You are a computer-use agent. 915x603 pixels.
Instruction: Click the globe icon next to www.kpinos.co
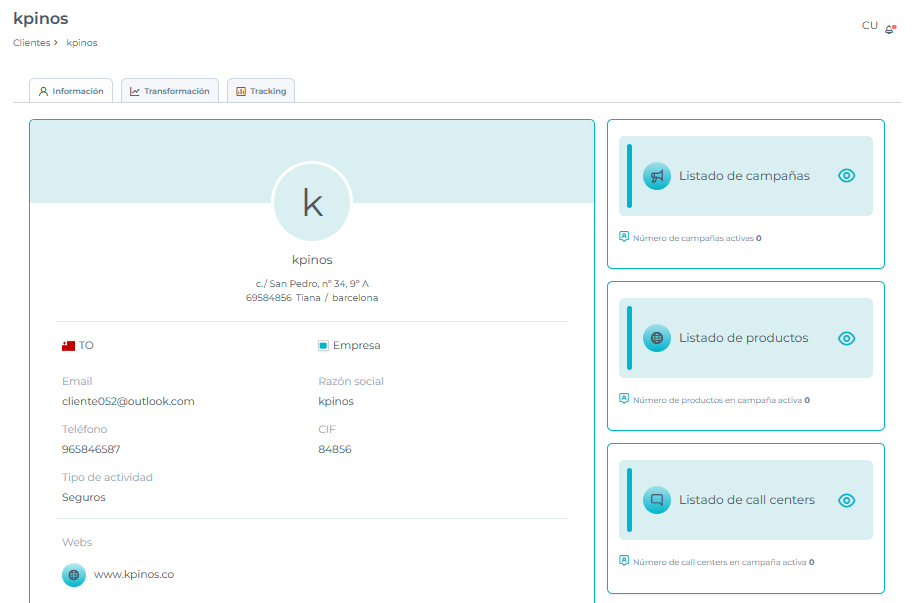(74, 575)
